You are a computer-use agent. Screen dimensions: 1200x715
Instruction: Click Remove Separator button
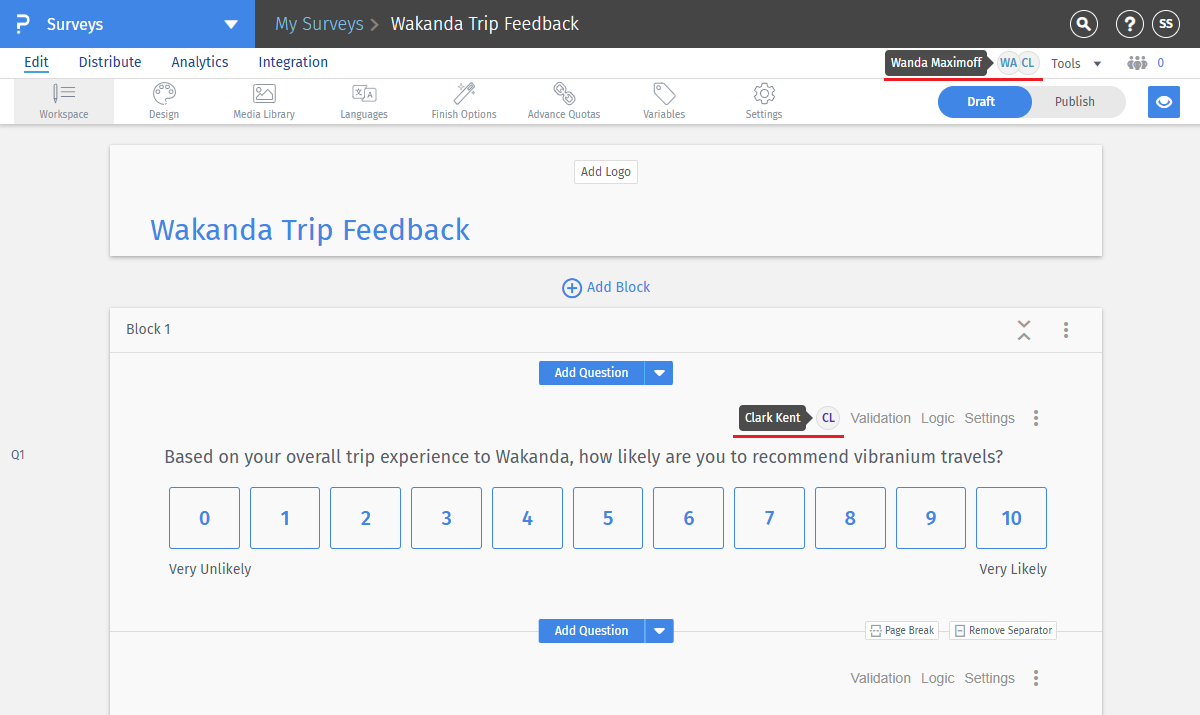pos(1003,631)
